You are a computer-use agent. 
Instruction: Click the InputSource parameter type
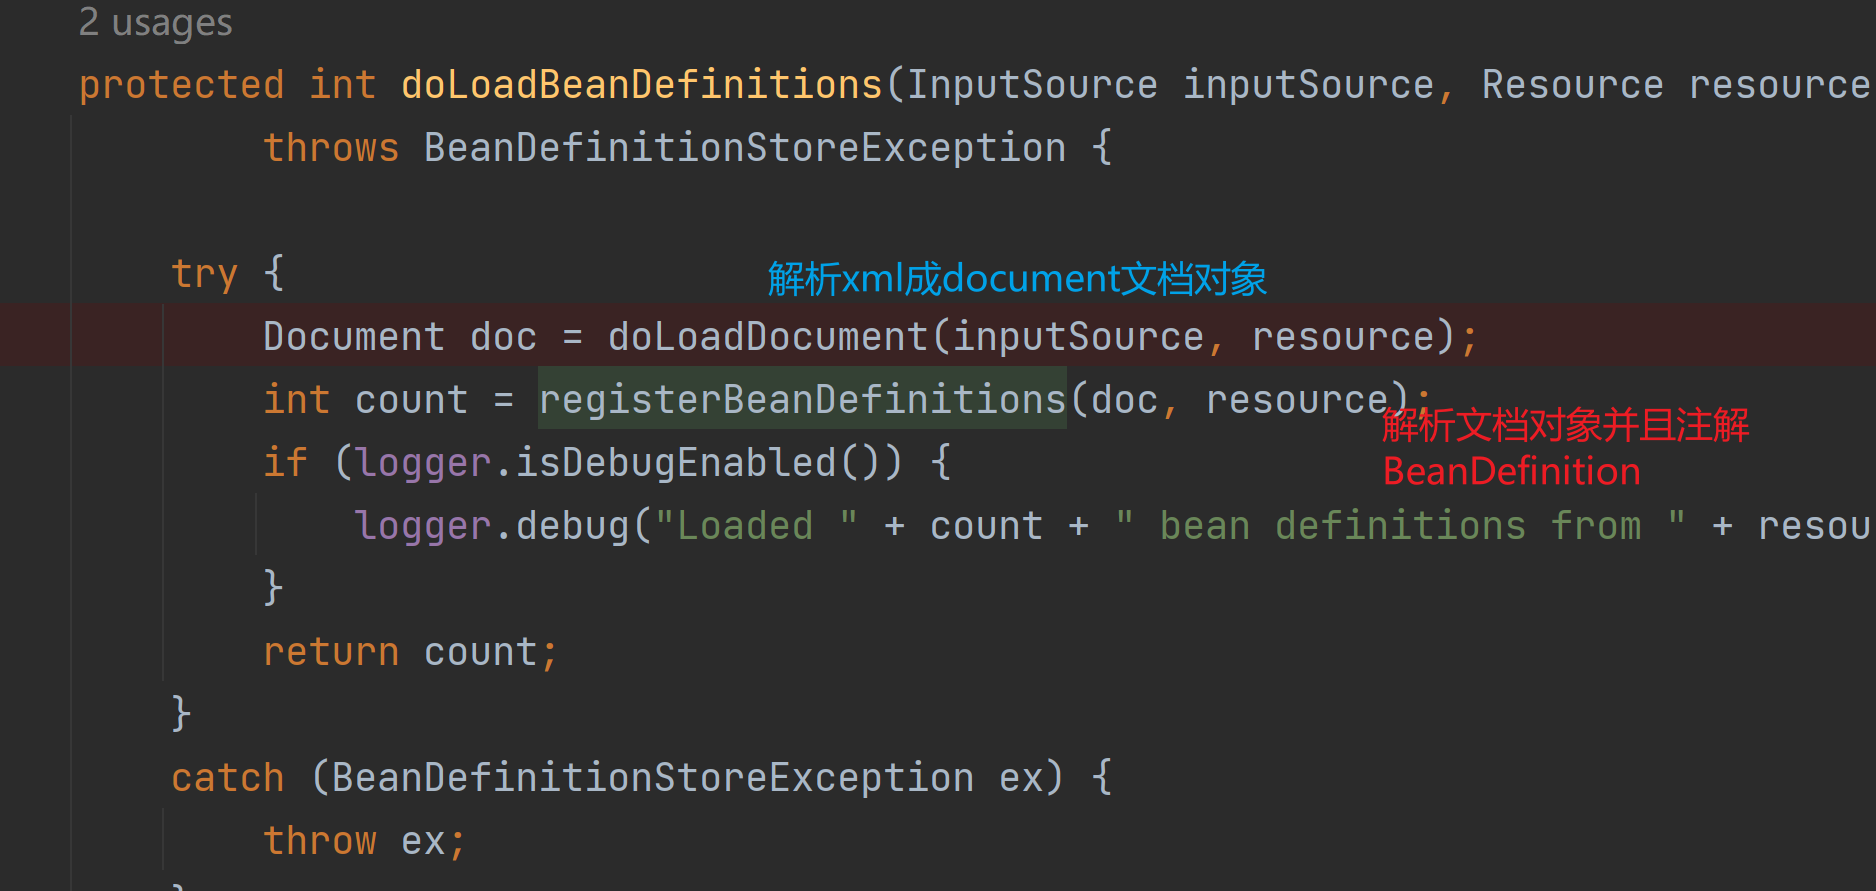(1031, 85)
